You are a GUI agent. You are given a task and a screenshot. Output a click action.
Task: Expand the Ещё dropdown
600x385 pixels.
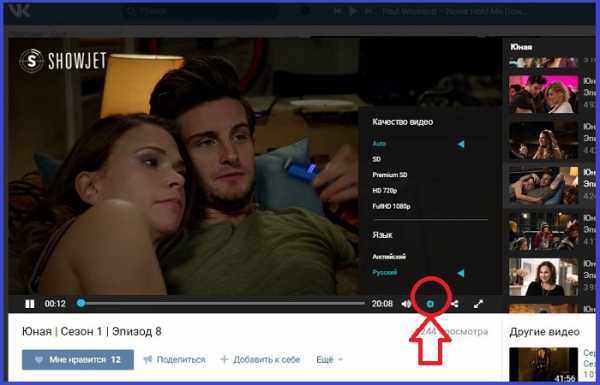pos(329,360)
